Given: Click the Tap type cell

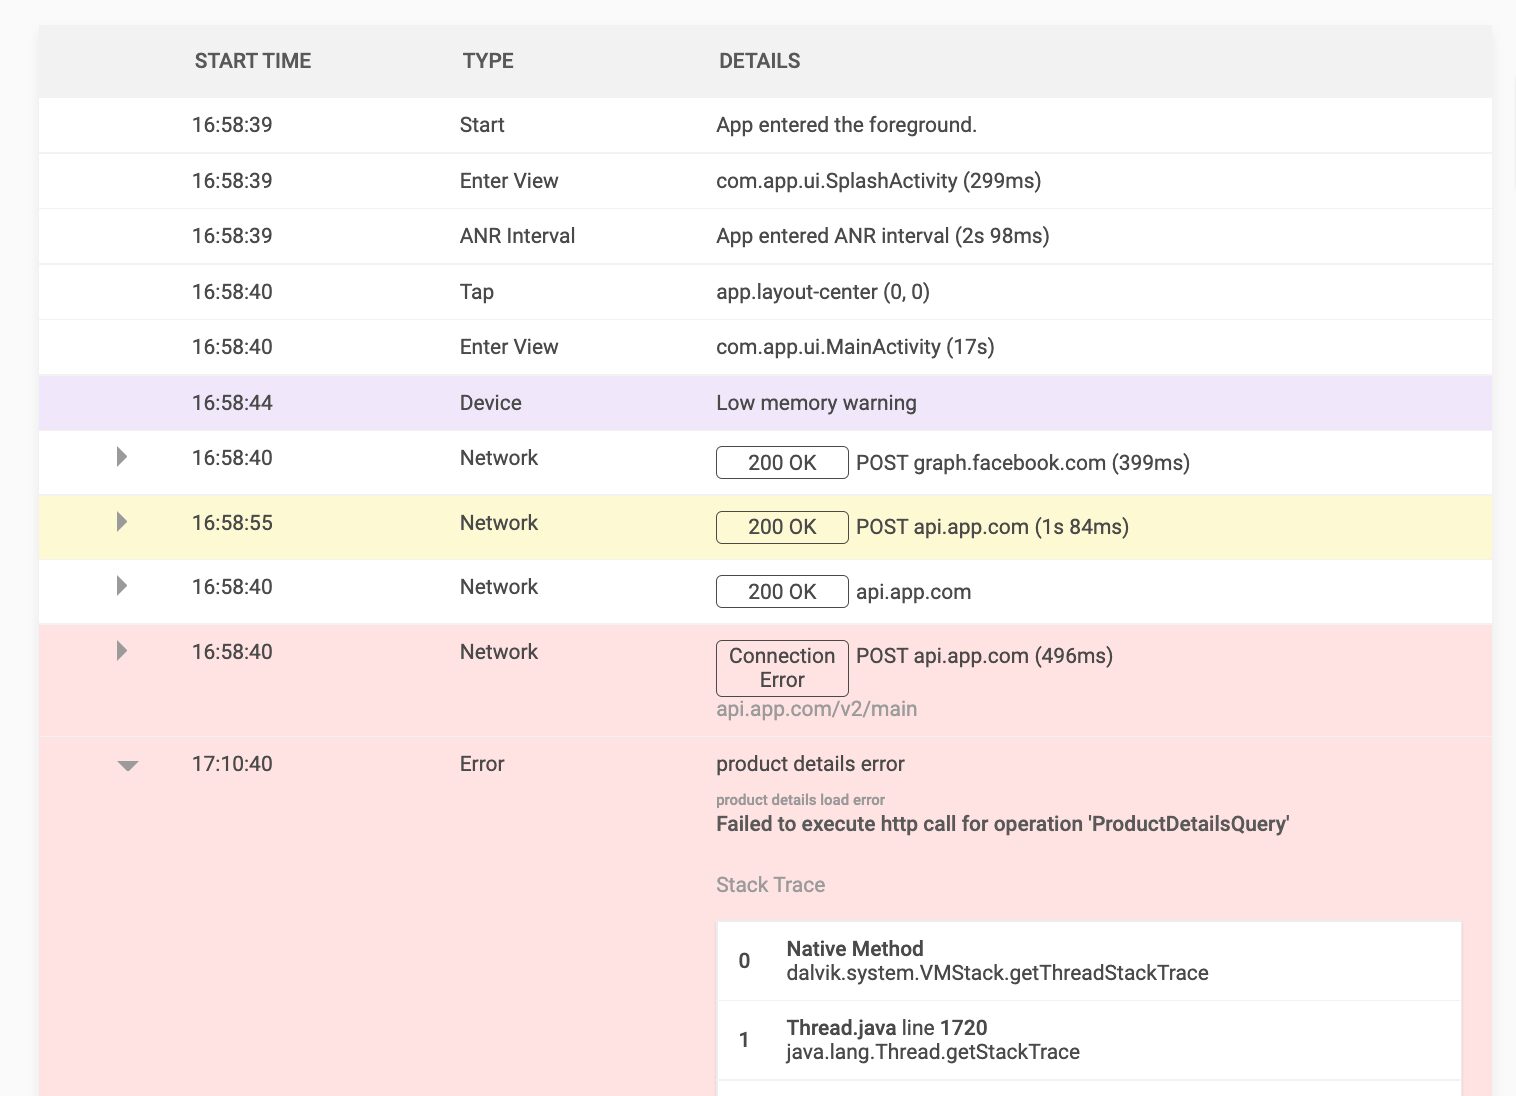Looking at the screenshot, I should pos(477,292).
